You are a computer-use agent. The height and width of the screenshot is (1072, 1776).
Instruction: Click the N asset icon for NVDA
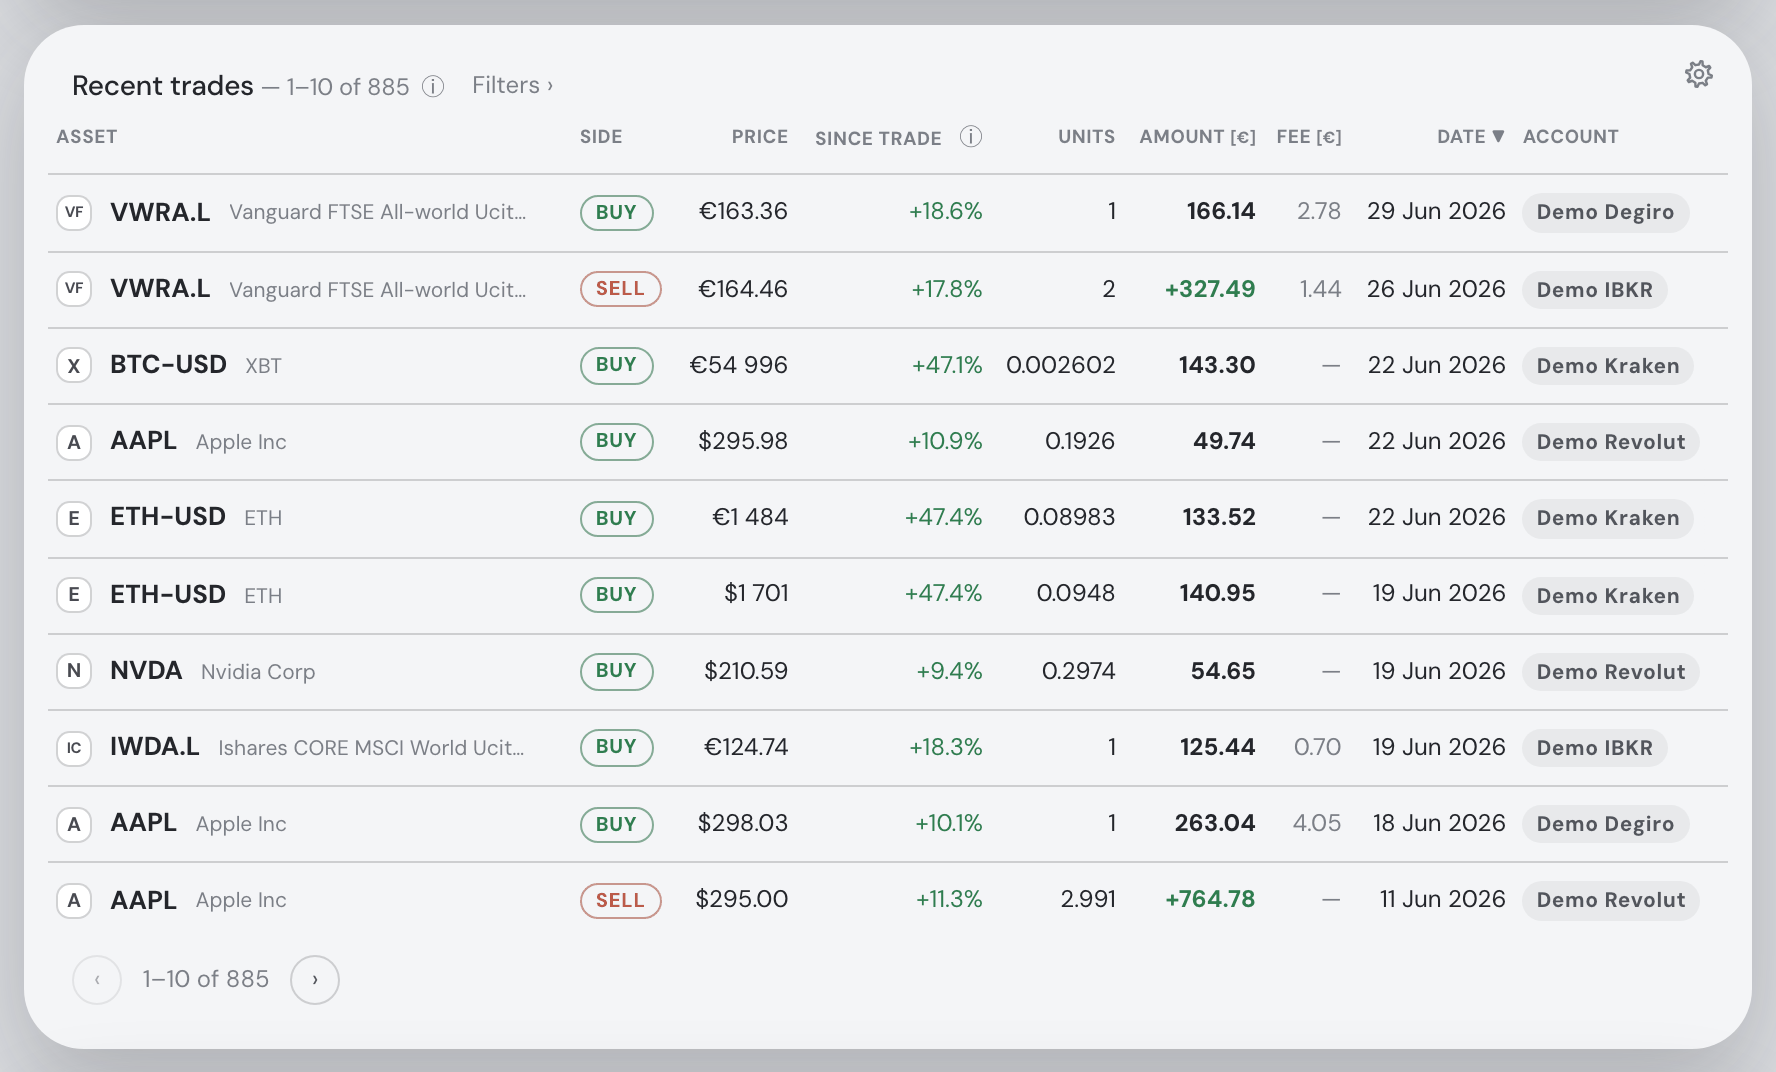[74, 671]
